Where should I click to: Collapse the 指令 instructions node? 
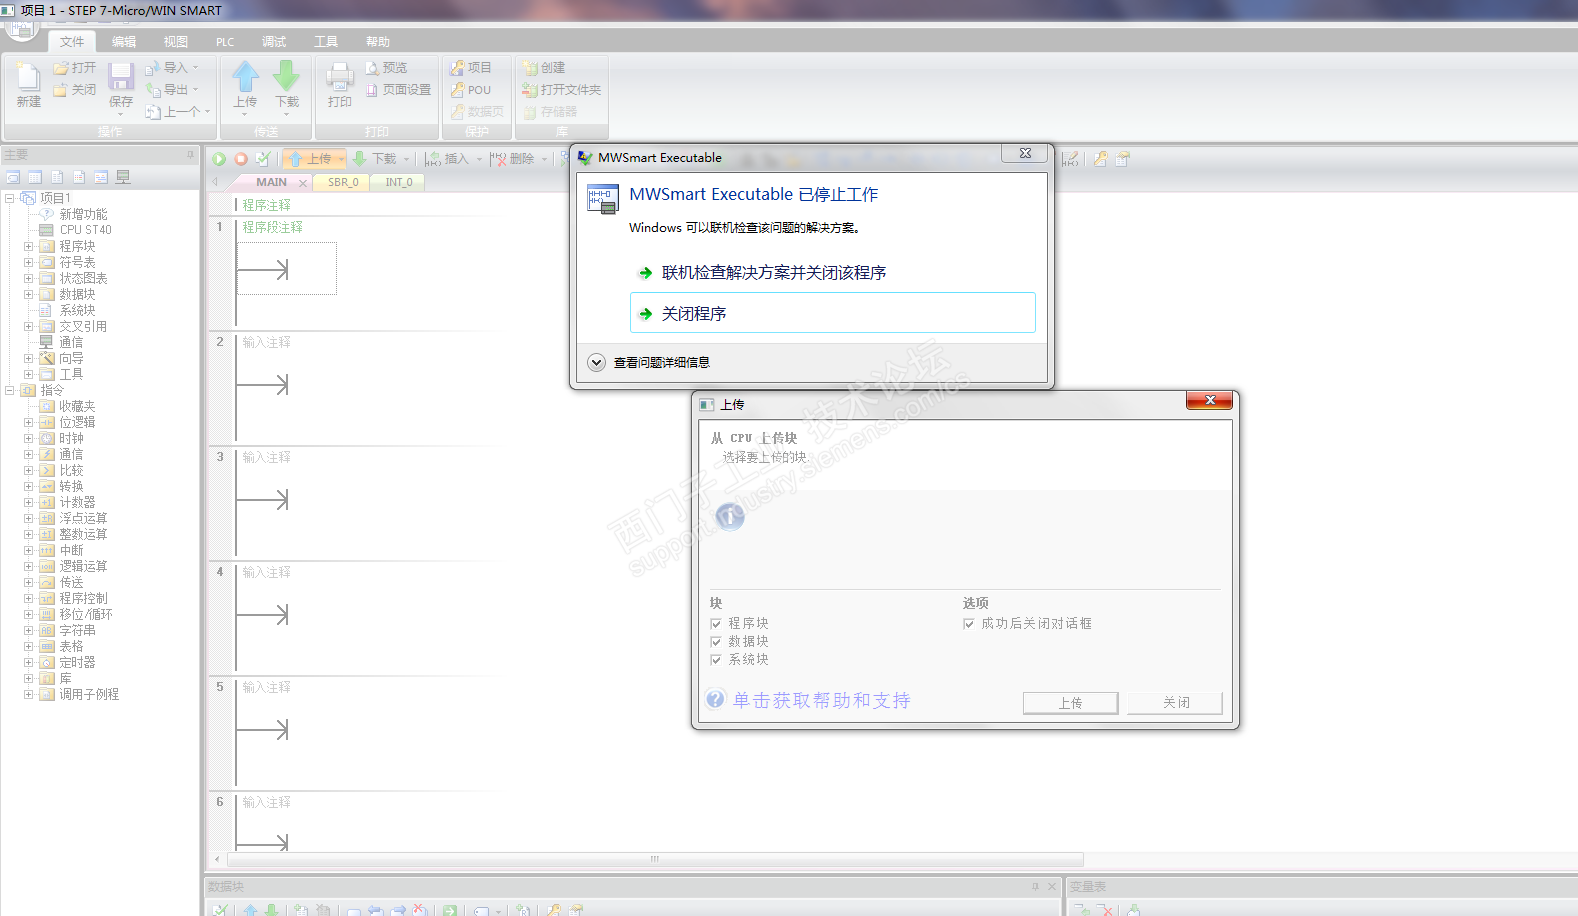pyautogui.click(x=10, y=390)
